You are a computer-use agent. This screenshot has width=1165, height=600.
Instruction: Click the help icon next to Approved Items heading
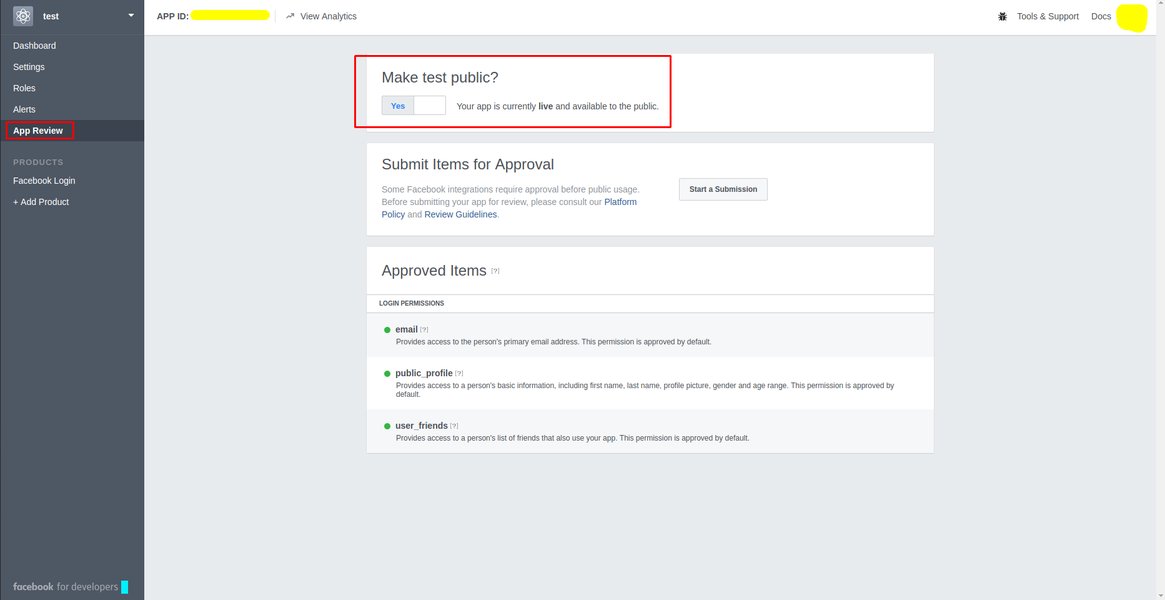(495, 271)
